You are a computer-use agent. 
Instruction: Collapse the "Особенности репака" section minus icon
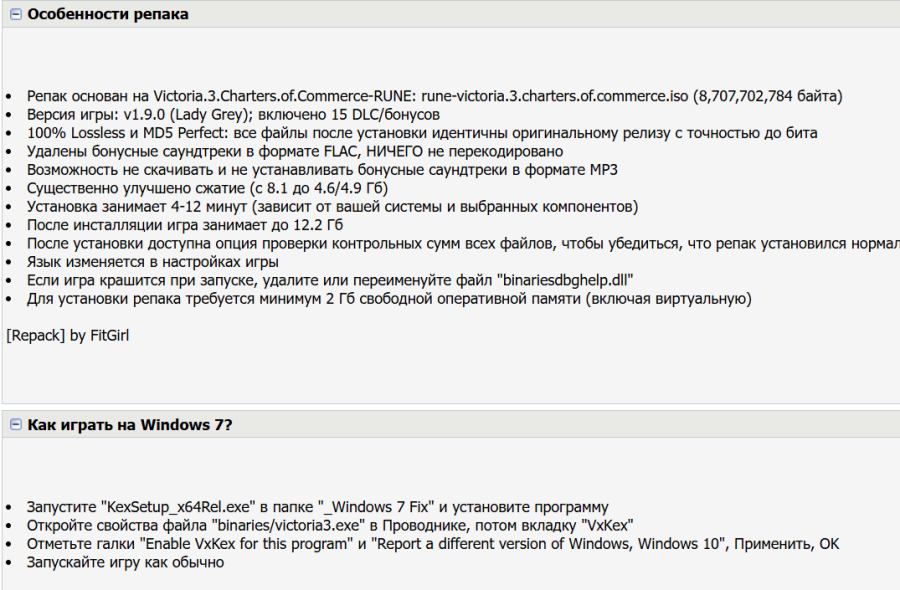pyautogui.click(x=15, y=15)
